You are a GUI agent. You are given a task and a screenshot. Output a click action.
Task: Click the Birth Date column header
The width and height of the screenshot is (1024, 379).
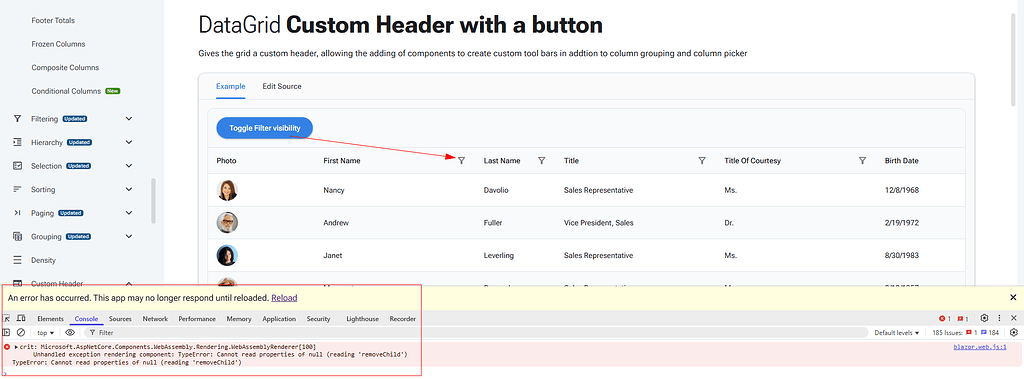[x=902, y=161]
